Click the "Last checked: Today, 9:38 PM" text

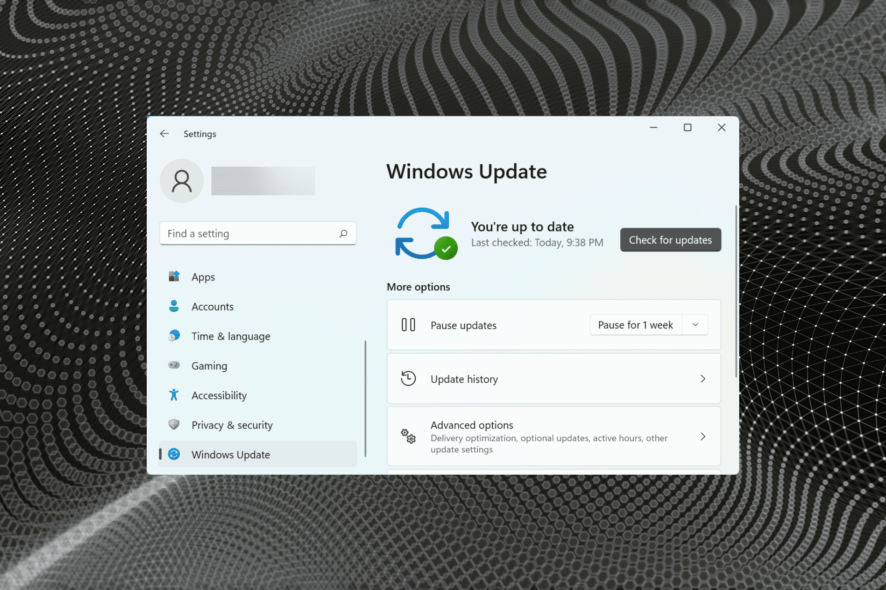(x=537, y=242)
